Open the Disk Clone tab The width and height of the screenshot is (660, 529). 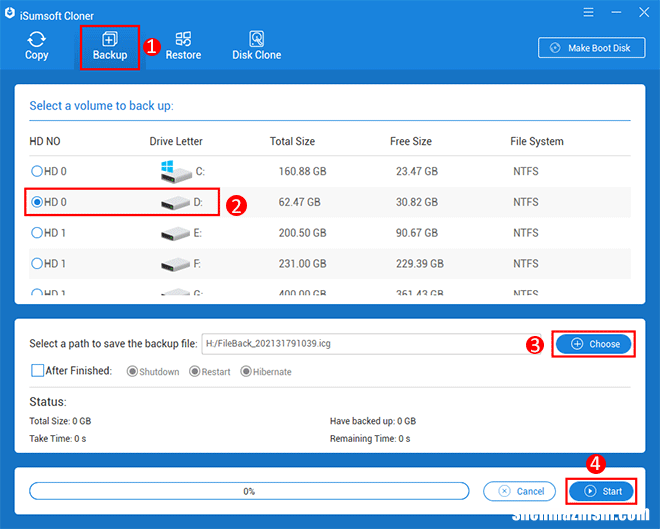tap(257, 46)
